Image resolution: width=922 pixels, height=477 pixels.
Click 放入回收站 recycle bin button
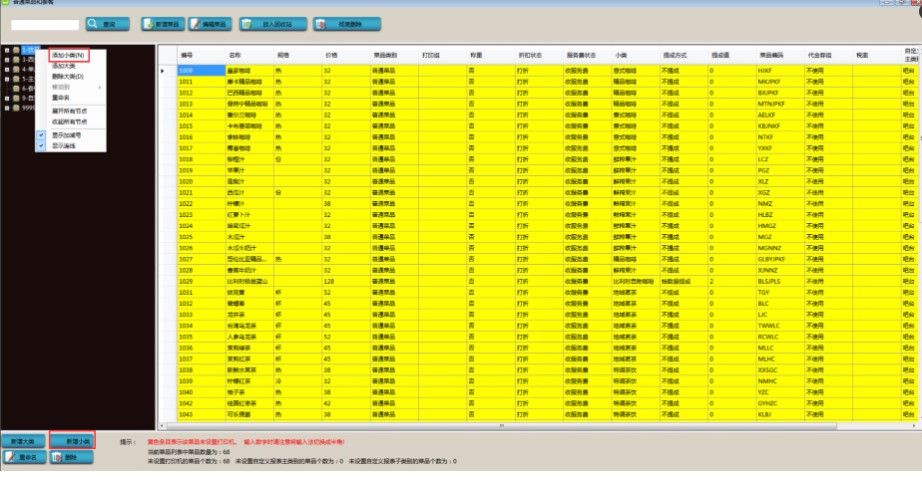(x=277, y=23)
